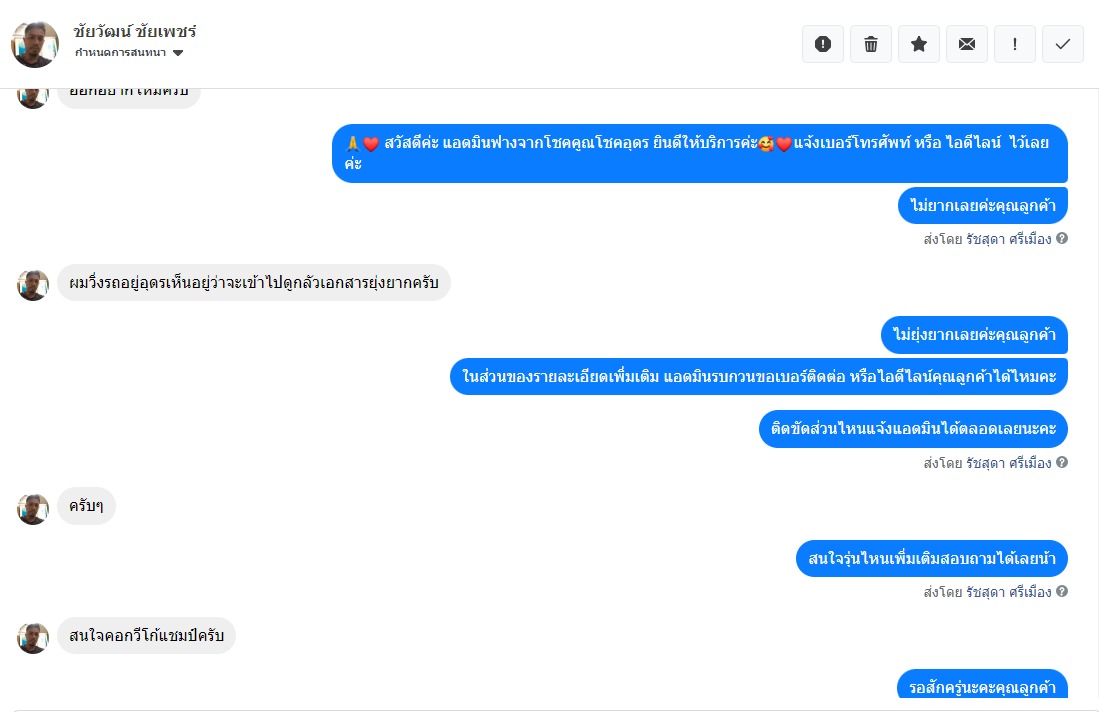Image resolution: width=1099 pixels, height=712 pixels.
Task: Star this conversation as follow-up
Action: (x=919, y=44)
